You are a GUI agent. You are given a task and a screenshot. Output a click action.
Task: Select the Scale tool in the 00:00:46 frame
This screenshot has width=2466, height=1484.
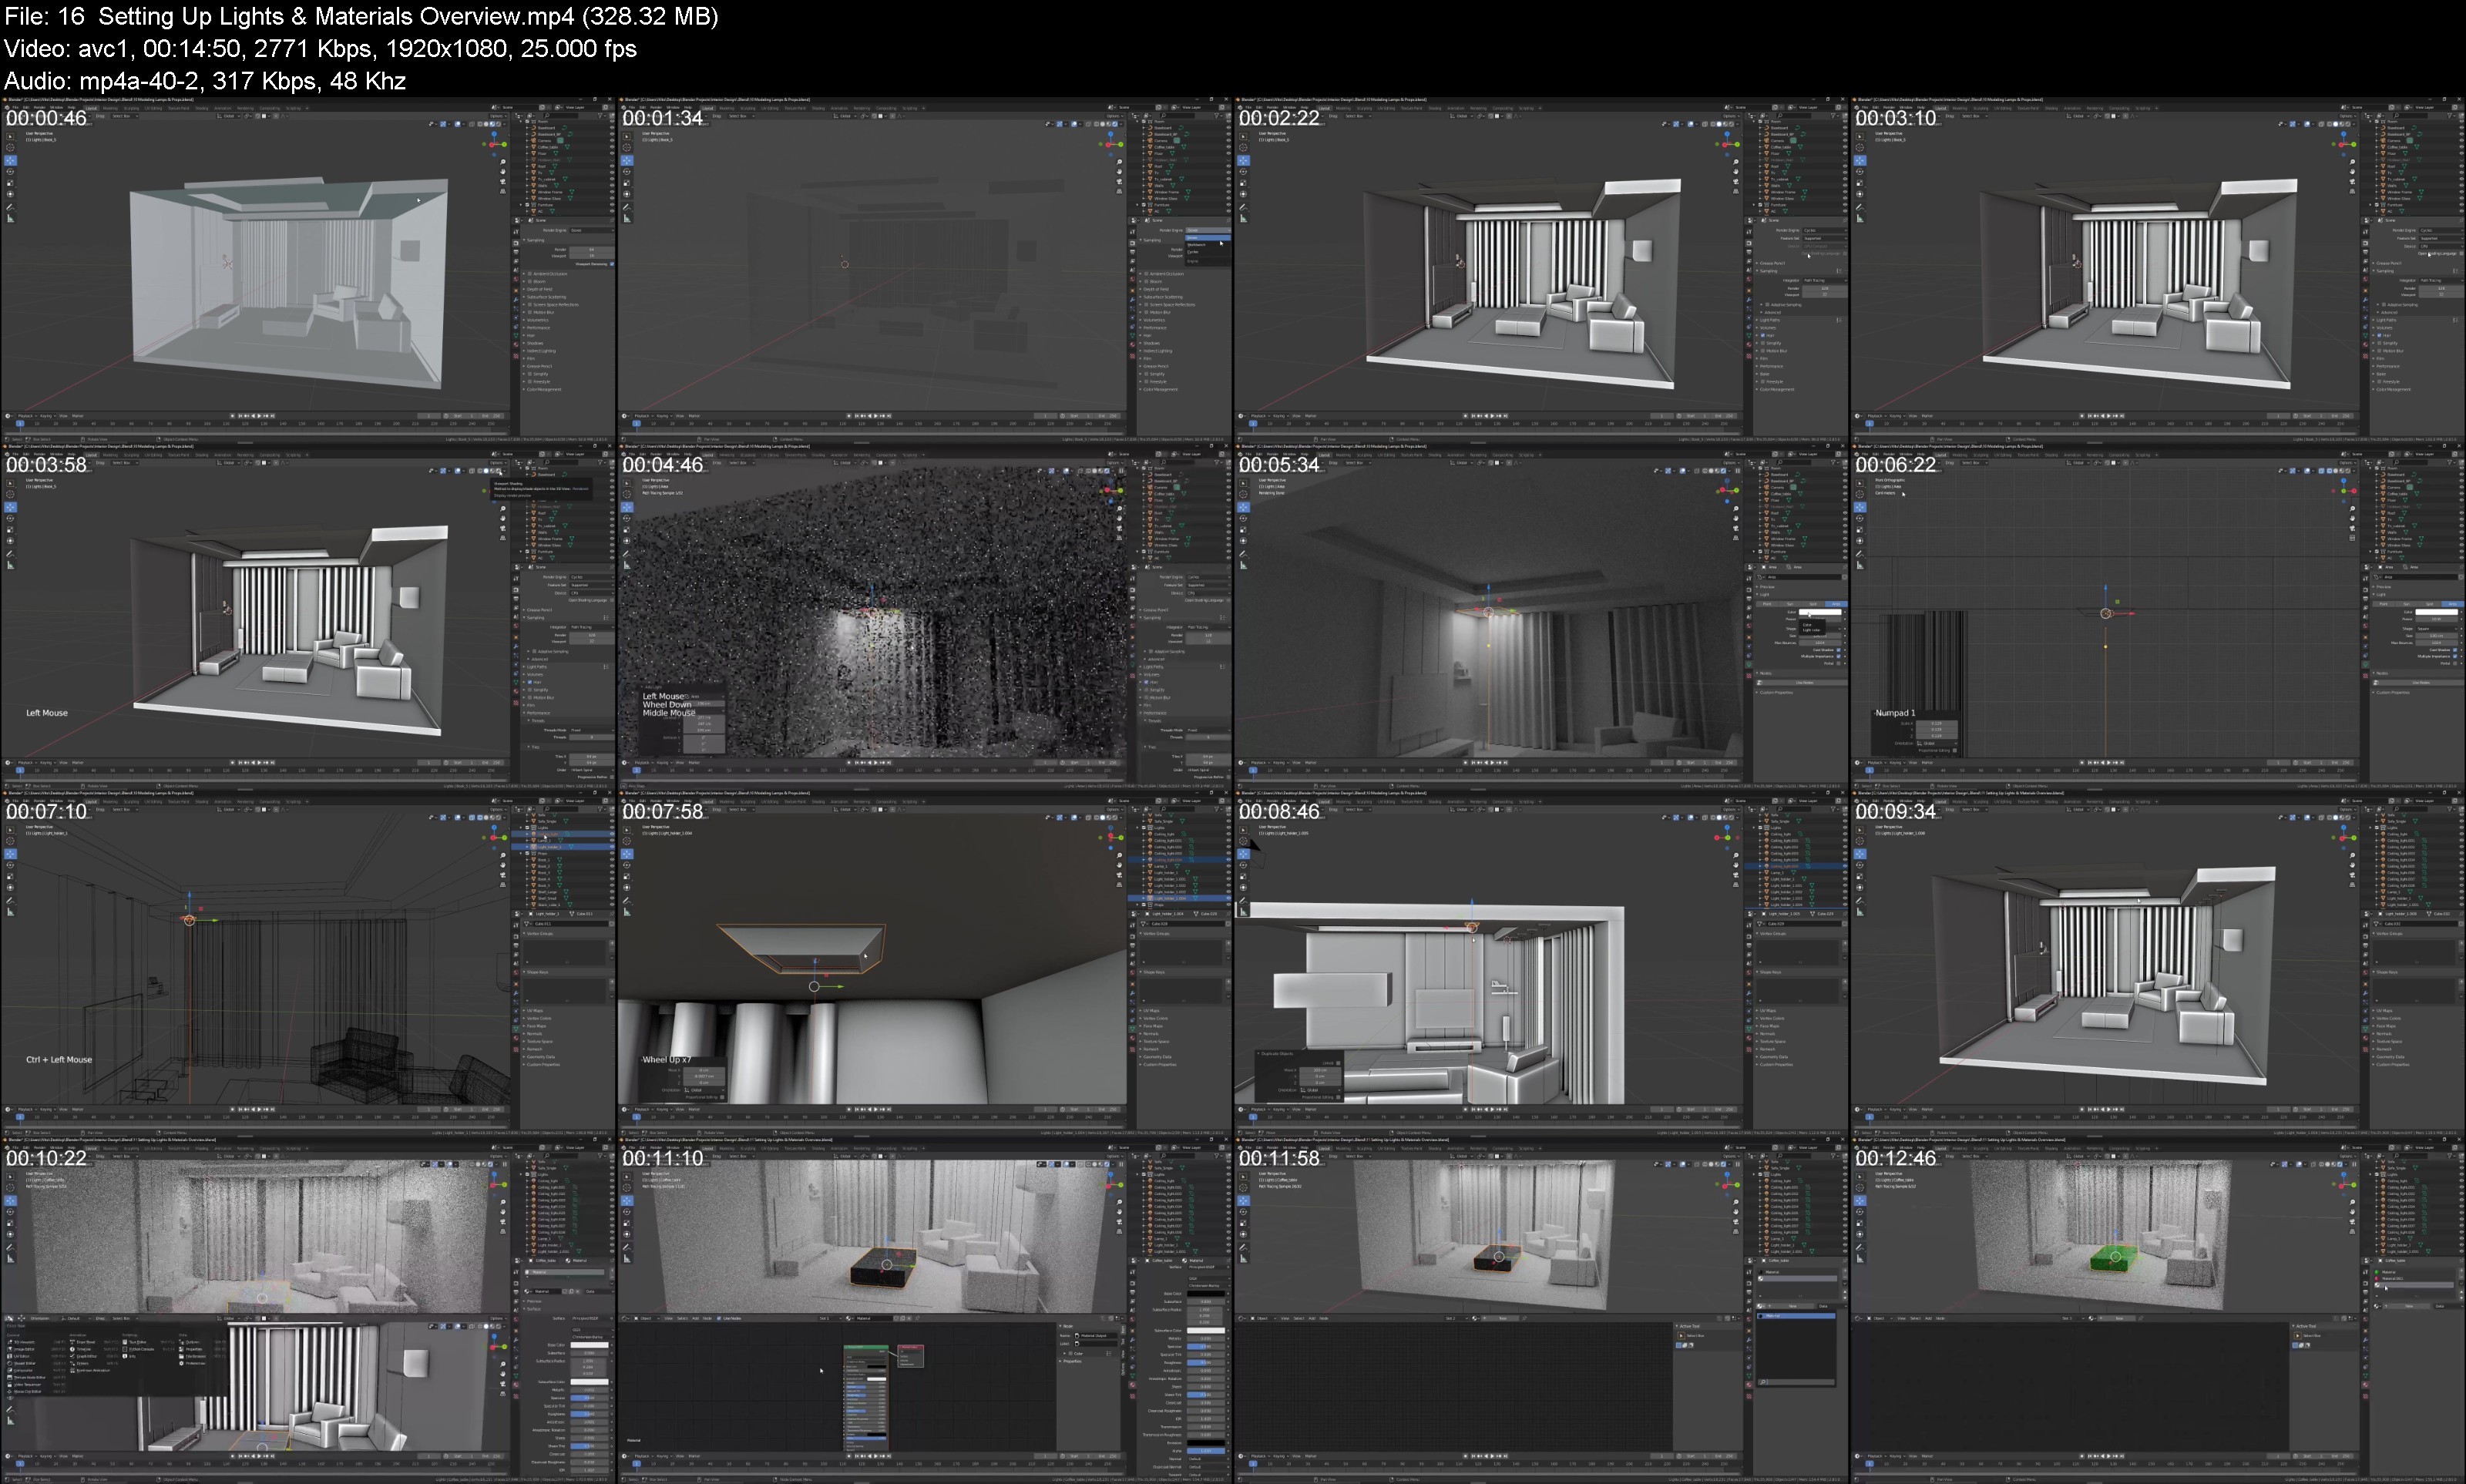10,183
